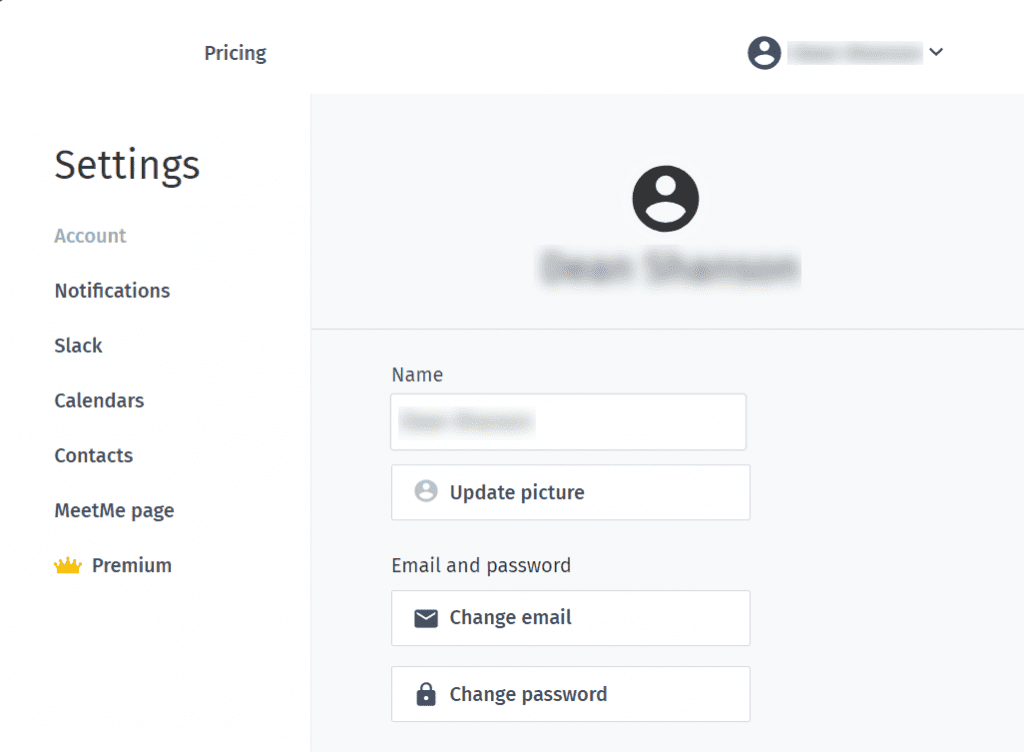The image size is (1024, 752).
Task: Click the user avatar icon in header
Action: (764, 52)
